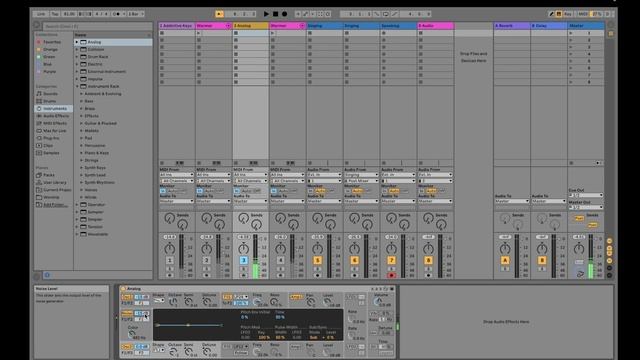Viewport: 640px width, 360px height.
Task: Select the 3 Analog track header
Action: click(251, 26)
